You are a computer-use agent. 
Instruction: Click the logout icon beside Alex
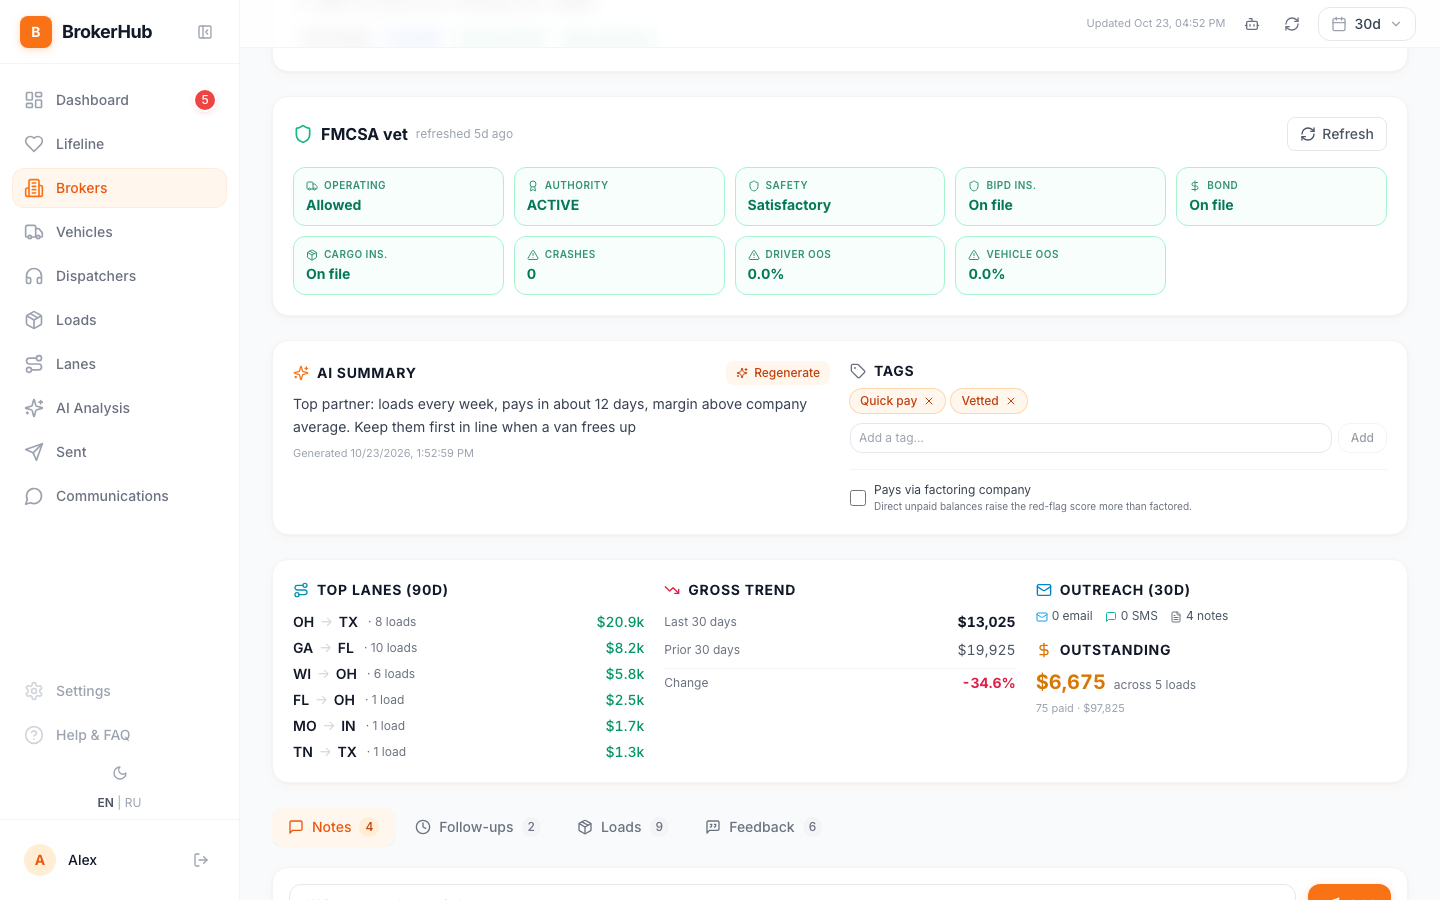pyautogui.click(x=201, y=860)
